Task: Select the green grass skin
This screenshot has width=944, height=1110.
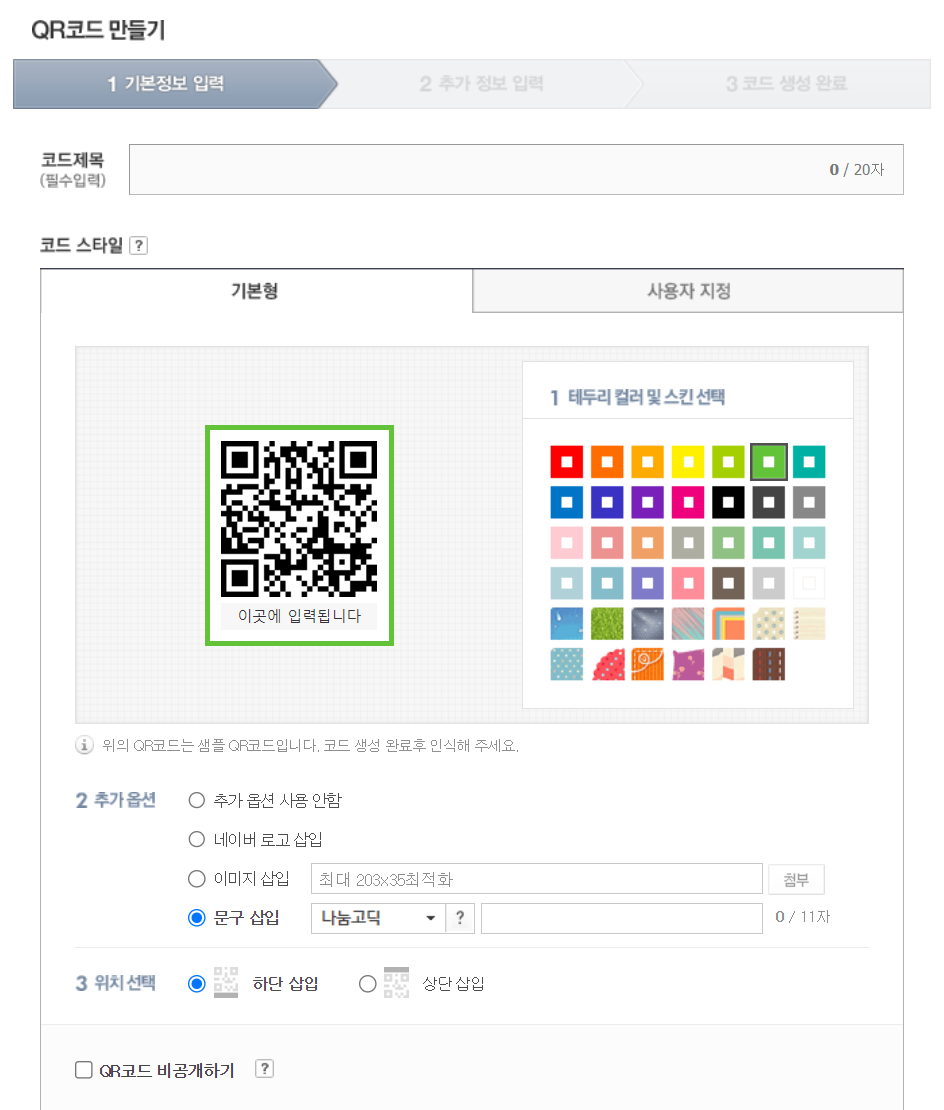Action: [x=607, y=624]
